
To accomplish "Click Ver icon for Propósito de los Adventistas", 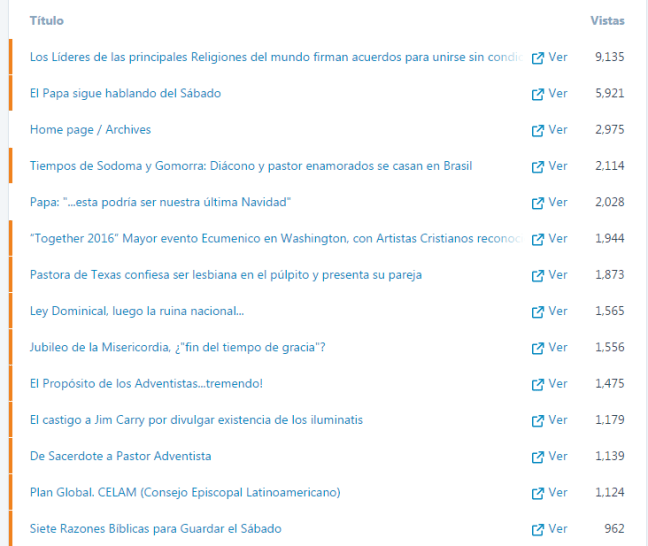I will 538,384.
